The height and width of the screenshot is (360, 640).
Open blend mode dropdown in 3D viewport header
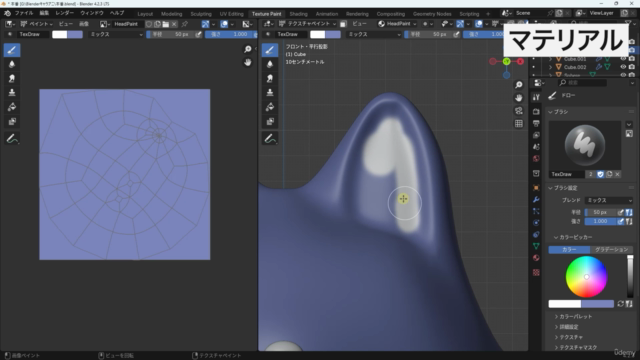pos(374,34)
